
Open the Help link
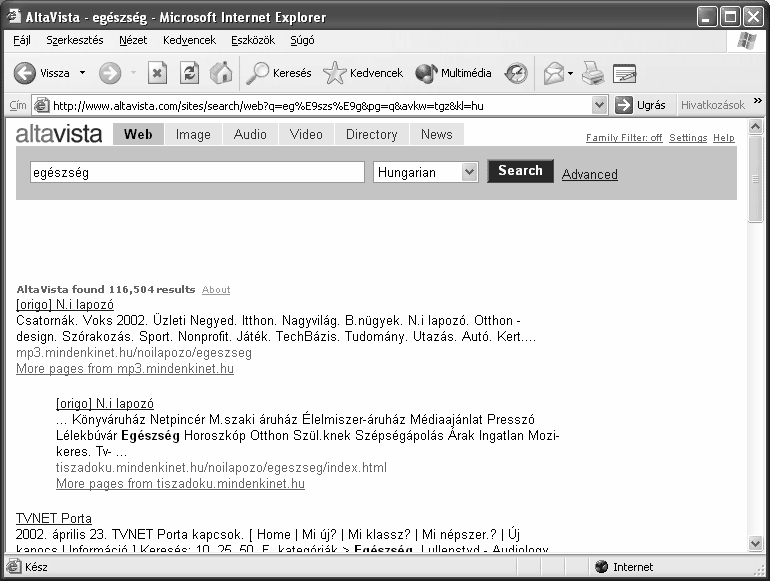click(724, 138)
